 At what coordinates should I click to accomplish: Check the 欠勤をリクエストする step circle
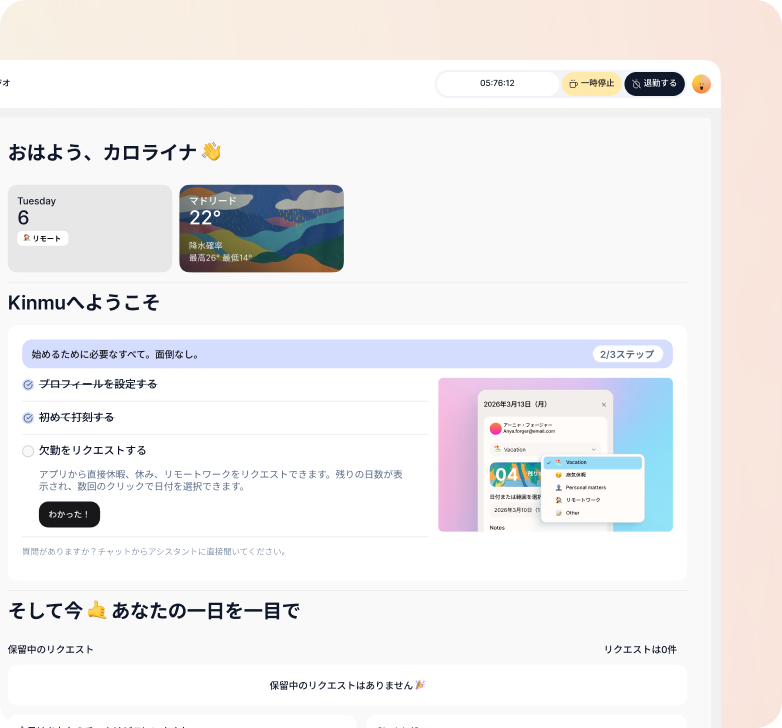[28, 451]
